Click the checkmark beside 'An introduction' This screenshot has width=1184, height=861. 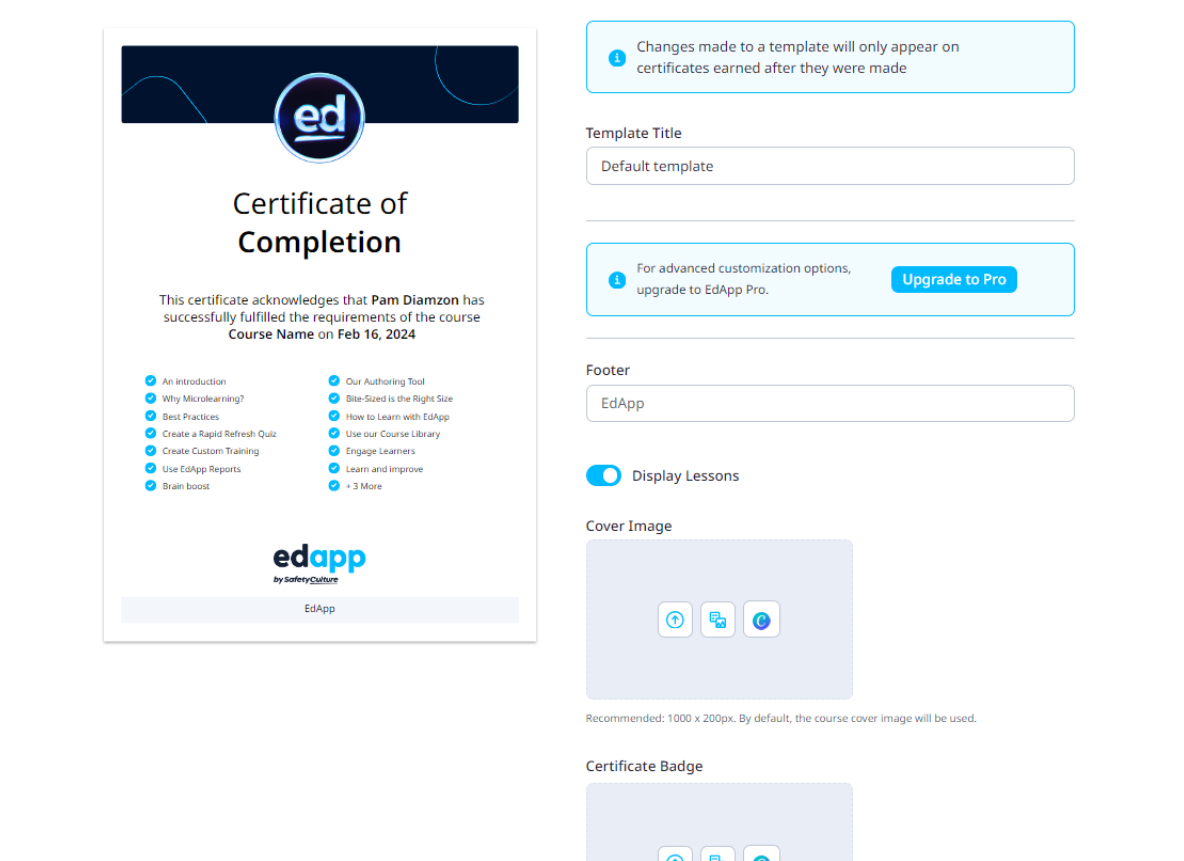coord(152,381)
